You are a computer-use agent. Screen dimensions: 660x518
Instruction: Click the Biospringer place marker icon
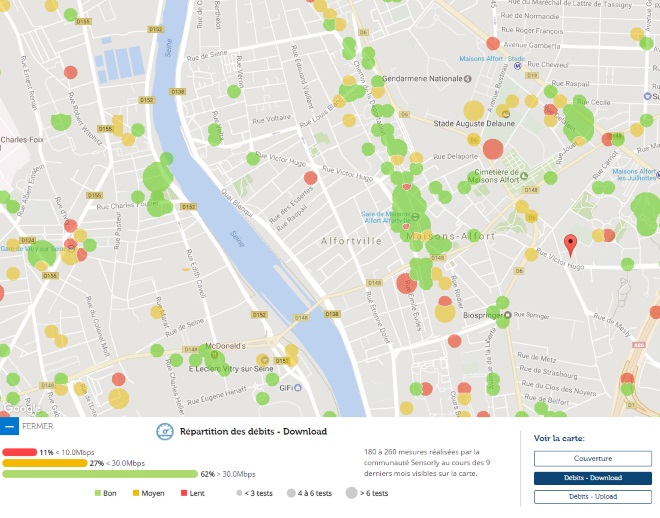(x=508, y=315)
